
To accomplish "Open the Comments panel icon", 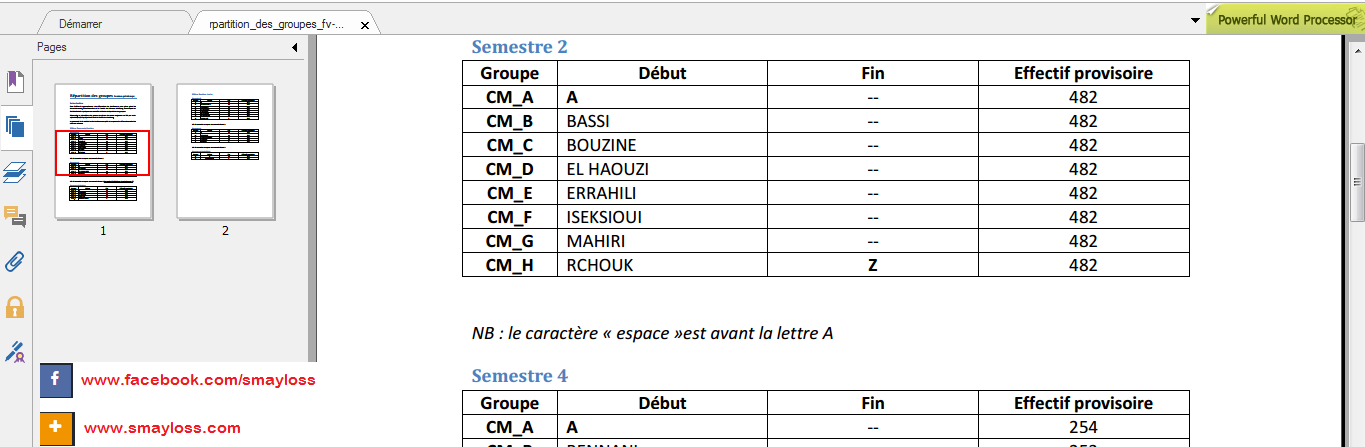I will click(15, 216).
